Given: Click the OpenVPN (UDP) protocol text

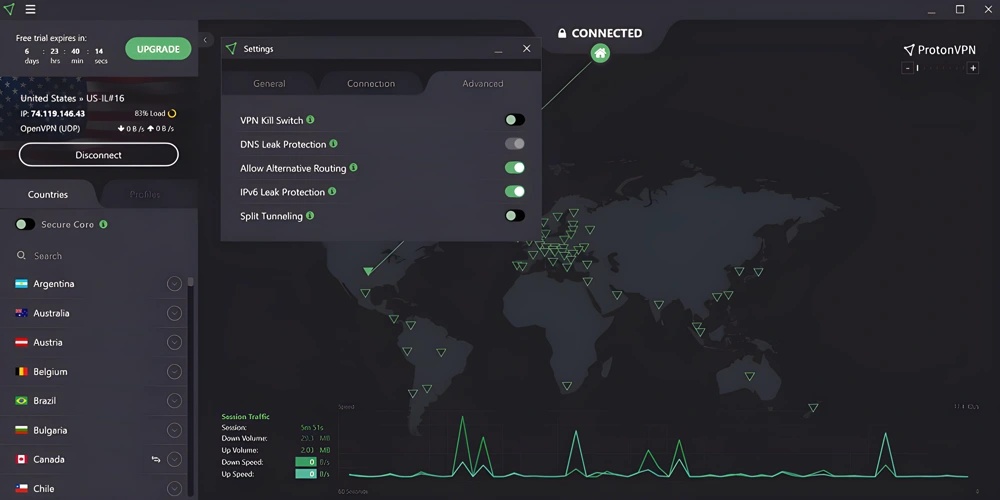Looking at the screenshot, I should tap(52, 128).
